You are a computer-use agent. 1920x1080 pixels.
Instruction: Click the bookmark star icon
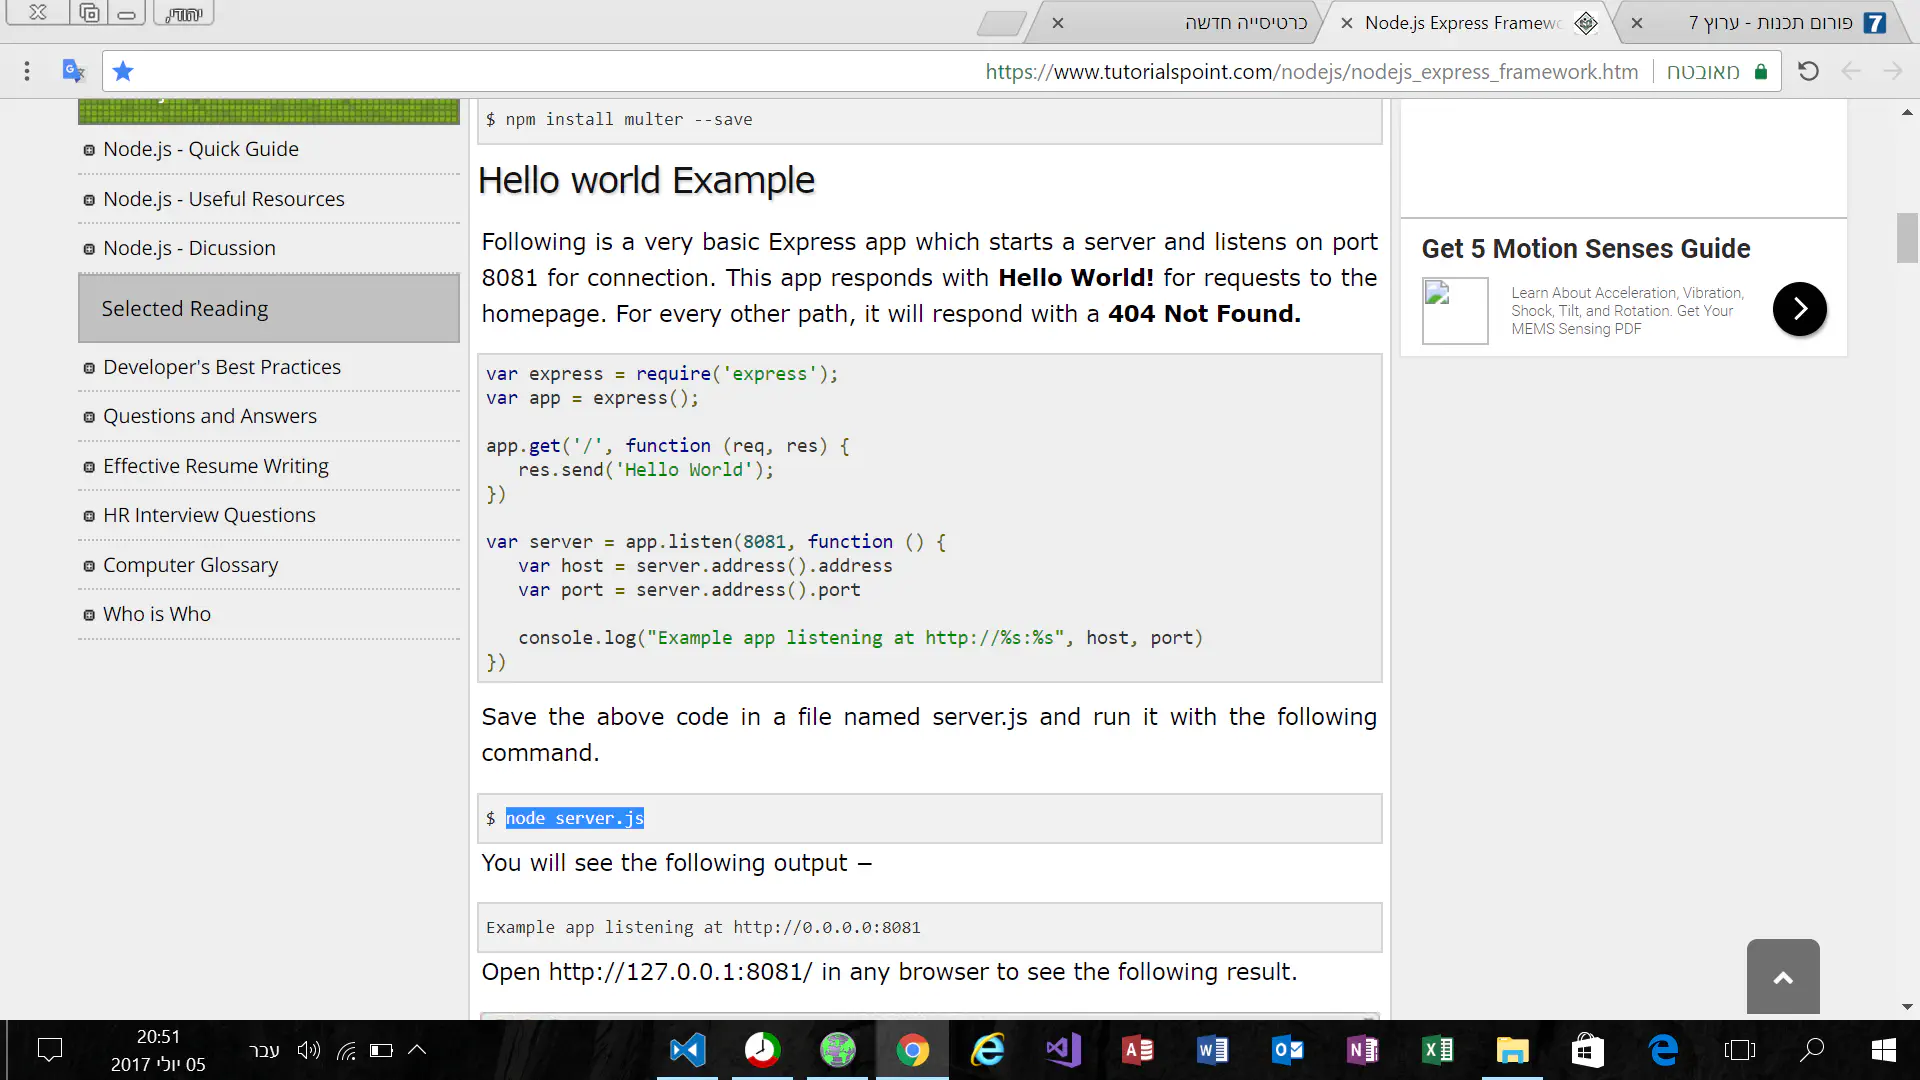[x=123, y=71]
